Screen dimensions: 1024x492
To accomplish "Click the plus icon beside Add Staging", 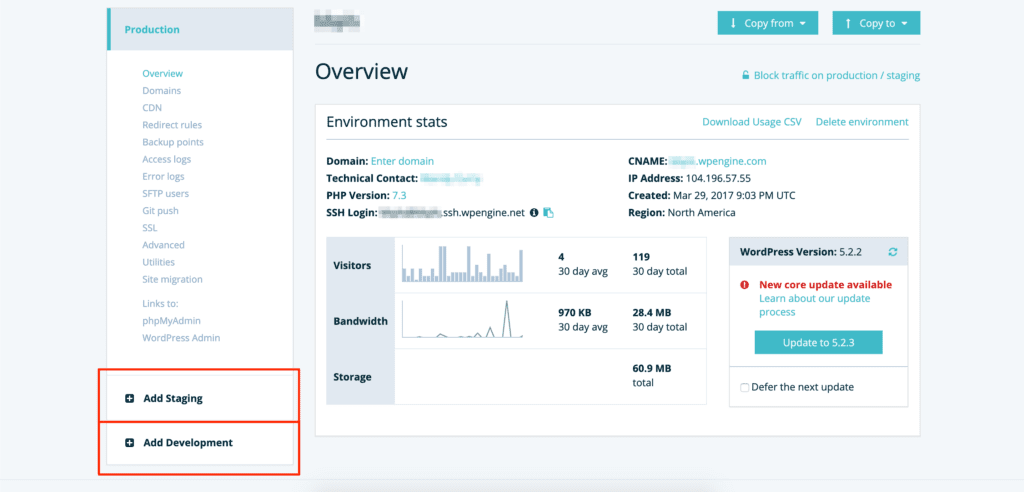I will pyautogui.click(x=129, y=398).
